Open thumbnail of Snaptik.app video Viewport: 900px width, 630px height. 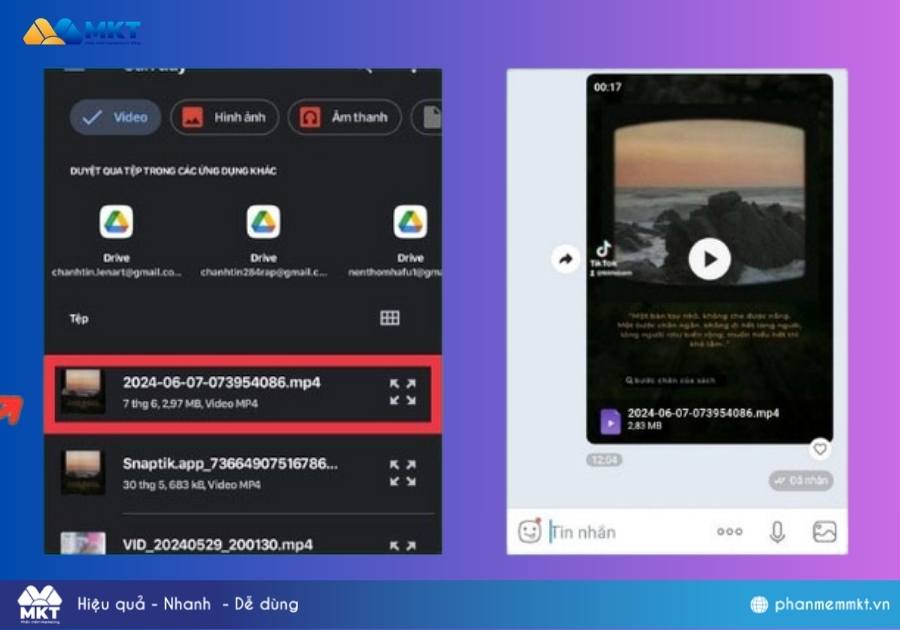(x=83, y=472)
